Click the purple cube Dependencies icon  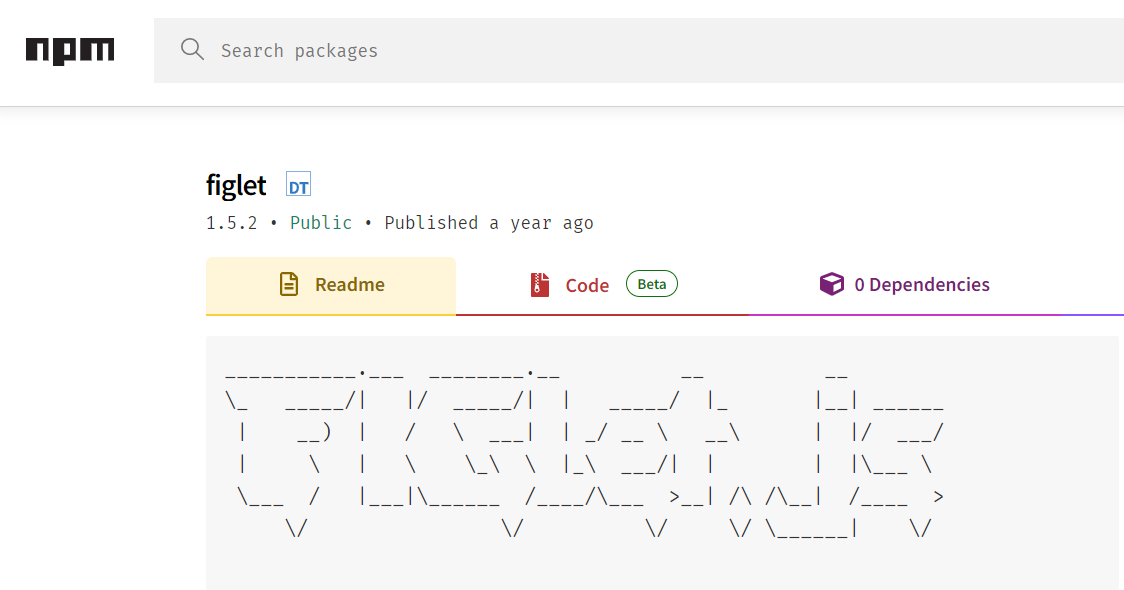832,284
